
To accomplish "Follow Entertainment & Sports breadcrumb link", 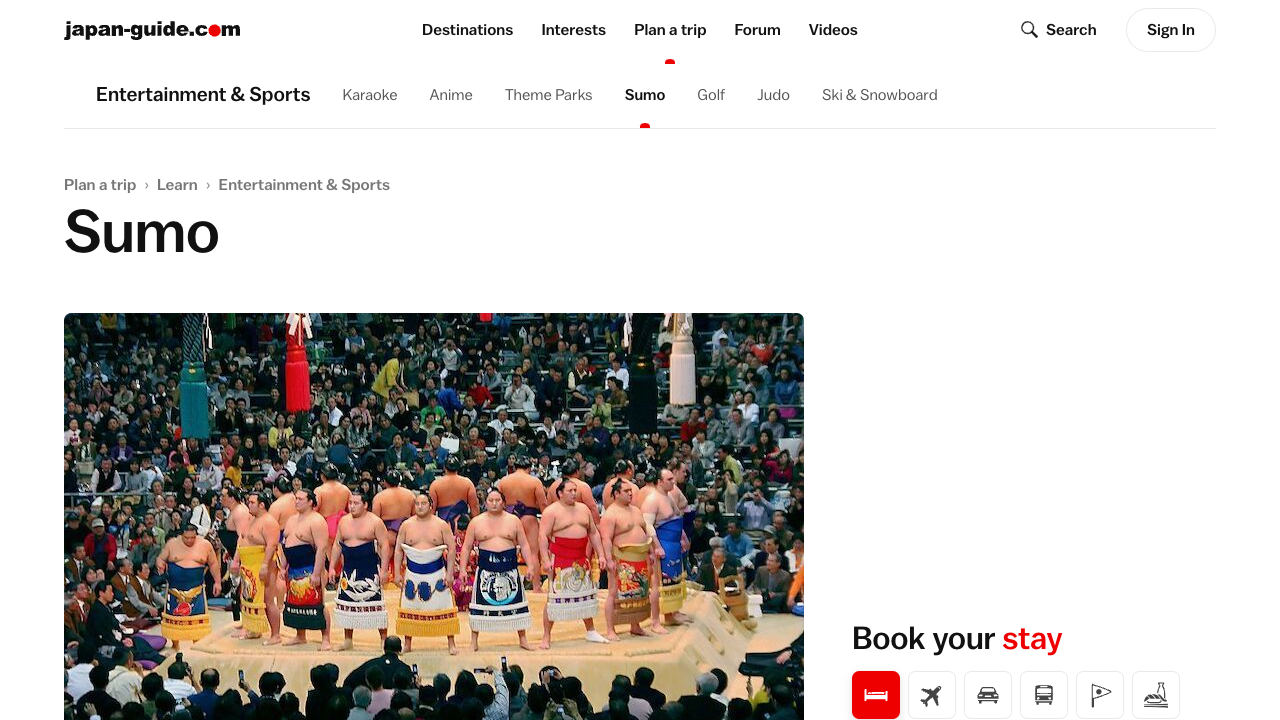I will (304, 185).
